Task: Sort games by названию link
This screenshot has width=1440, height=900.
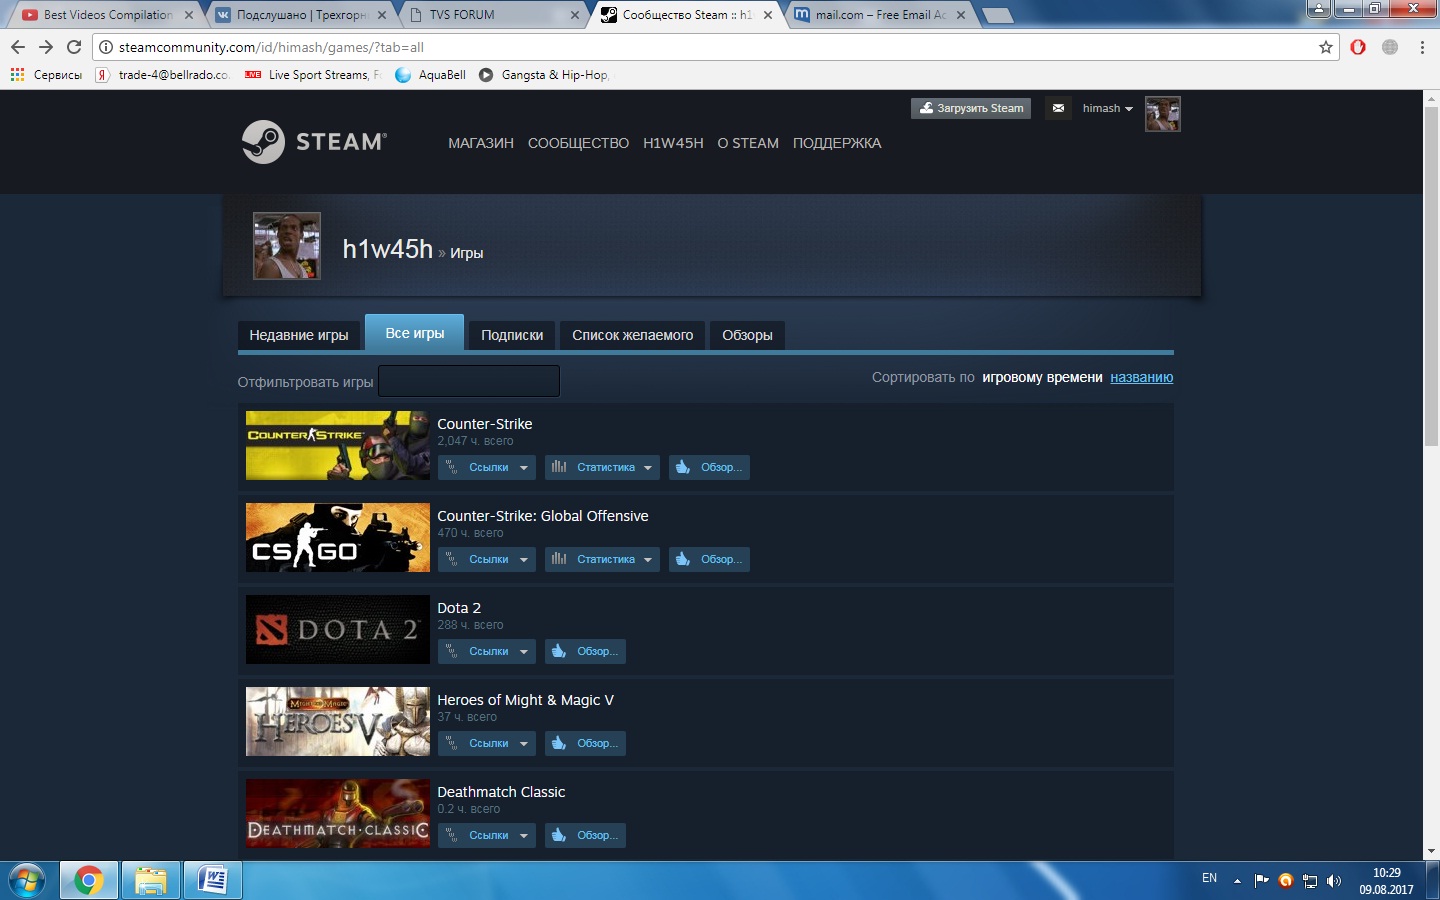Action: coord(1141,377)
